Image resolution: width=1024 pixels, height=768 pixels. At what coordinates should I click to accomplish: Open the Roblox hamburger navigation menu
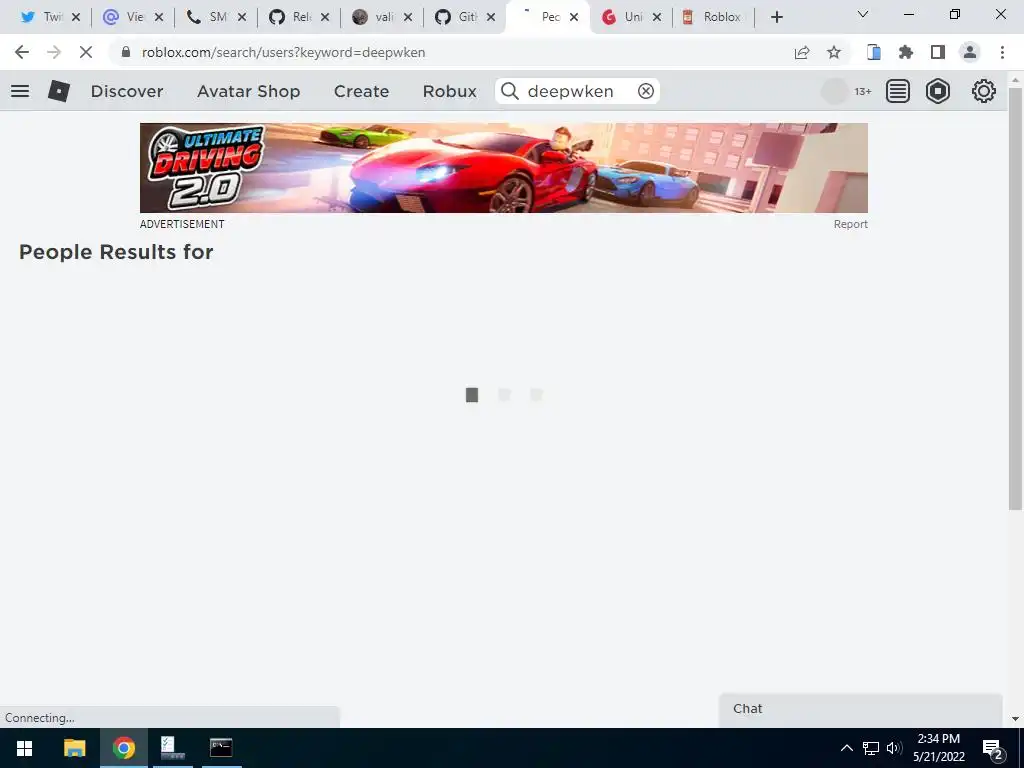pyautogui.click(x=20, y=91)
